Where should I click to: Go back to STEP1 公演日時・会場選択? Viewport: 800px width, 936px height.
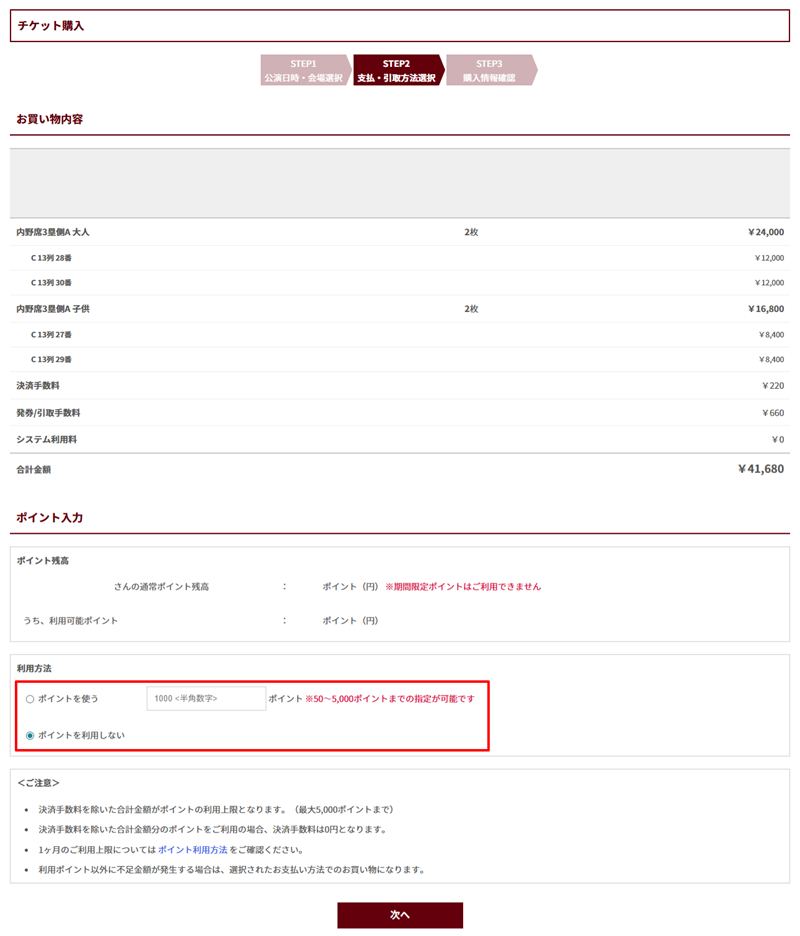coord(303,70)
